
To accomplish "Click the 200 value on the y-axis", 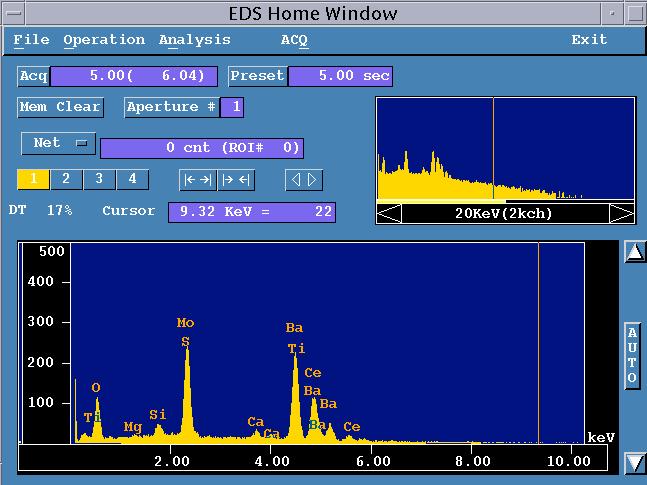I will [x=40, y=363].
